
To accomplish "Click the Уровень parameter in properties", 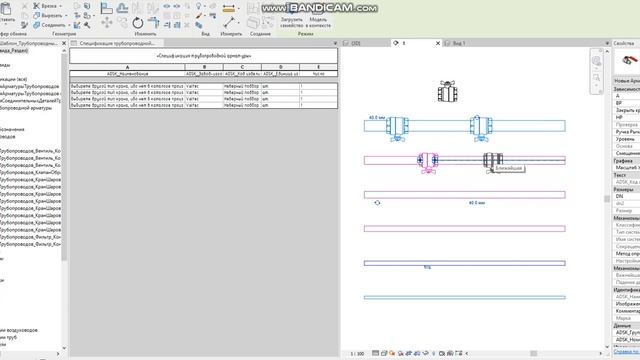I will click(x=627, y=139).
